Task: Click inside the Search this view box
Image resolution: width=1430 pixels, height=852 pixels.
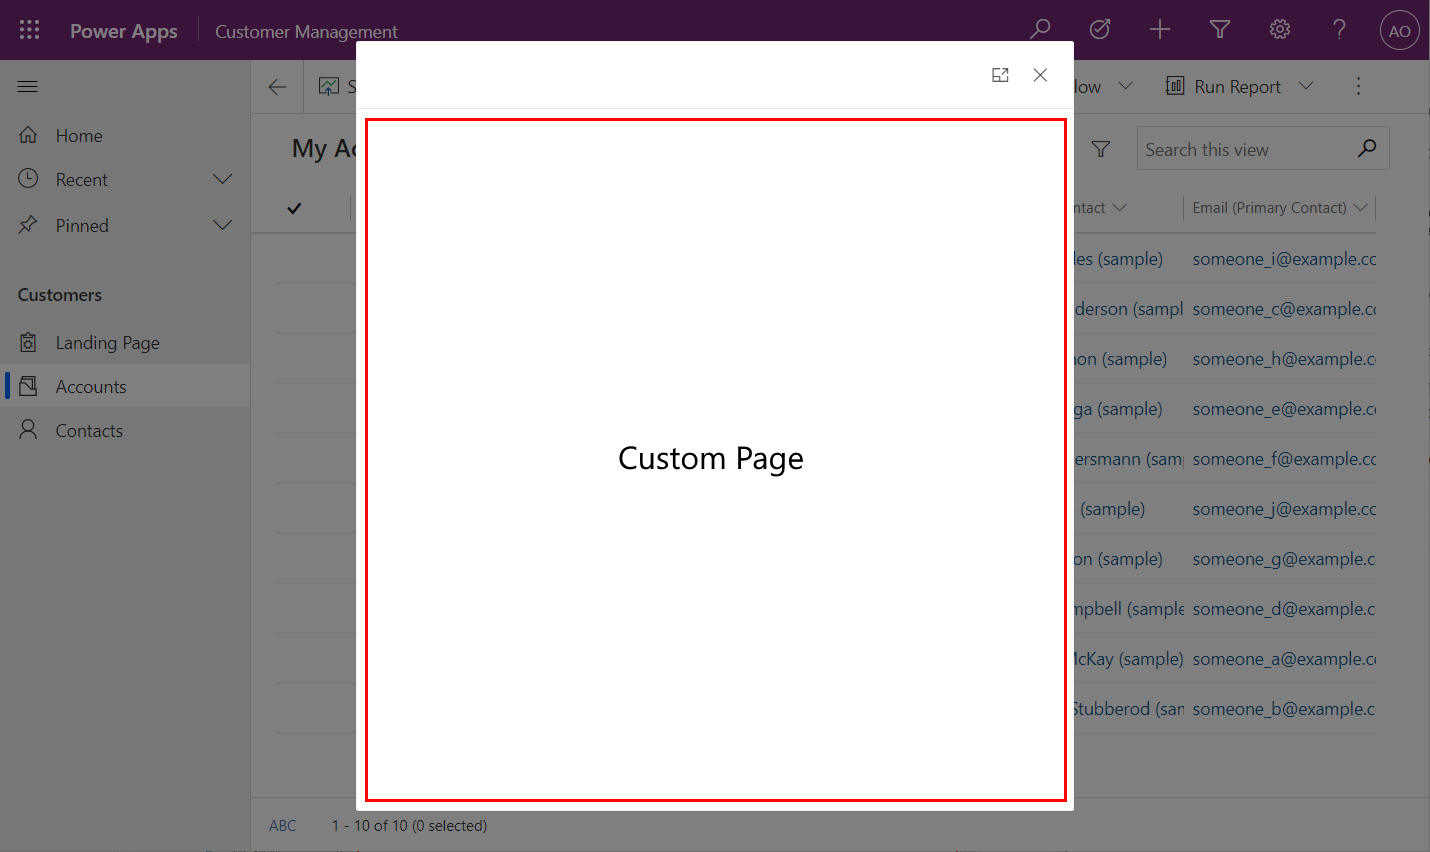Action: (1250, 148)
